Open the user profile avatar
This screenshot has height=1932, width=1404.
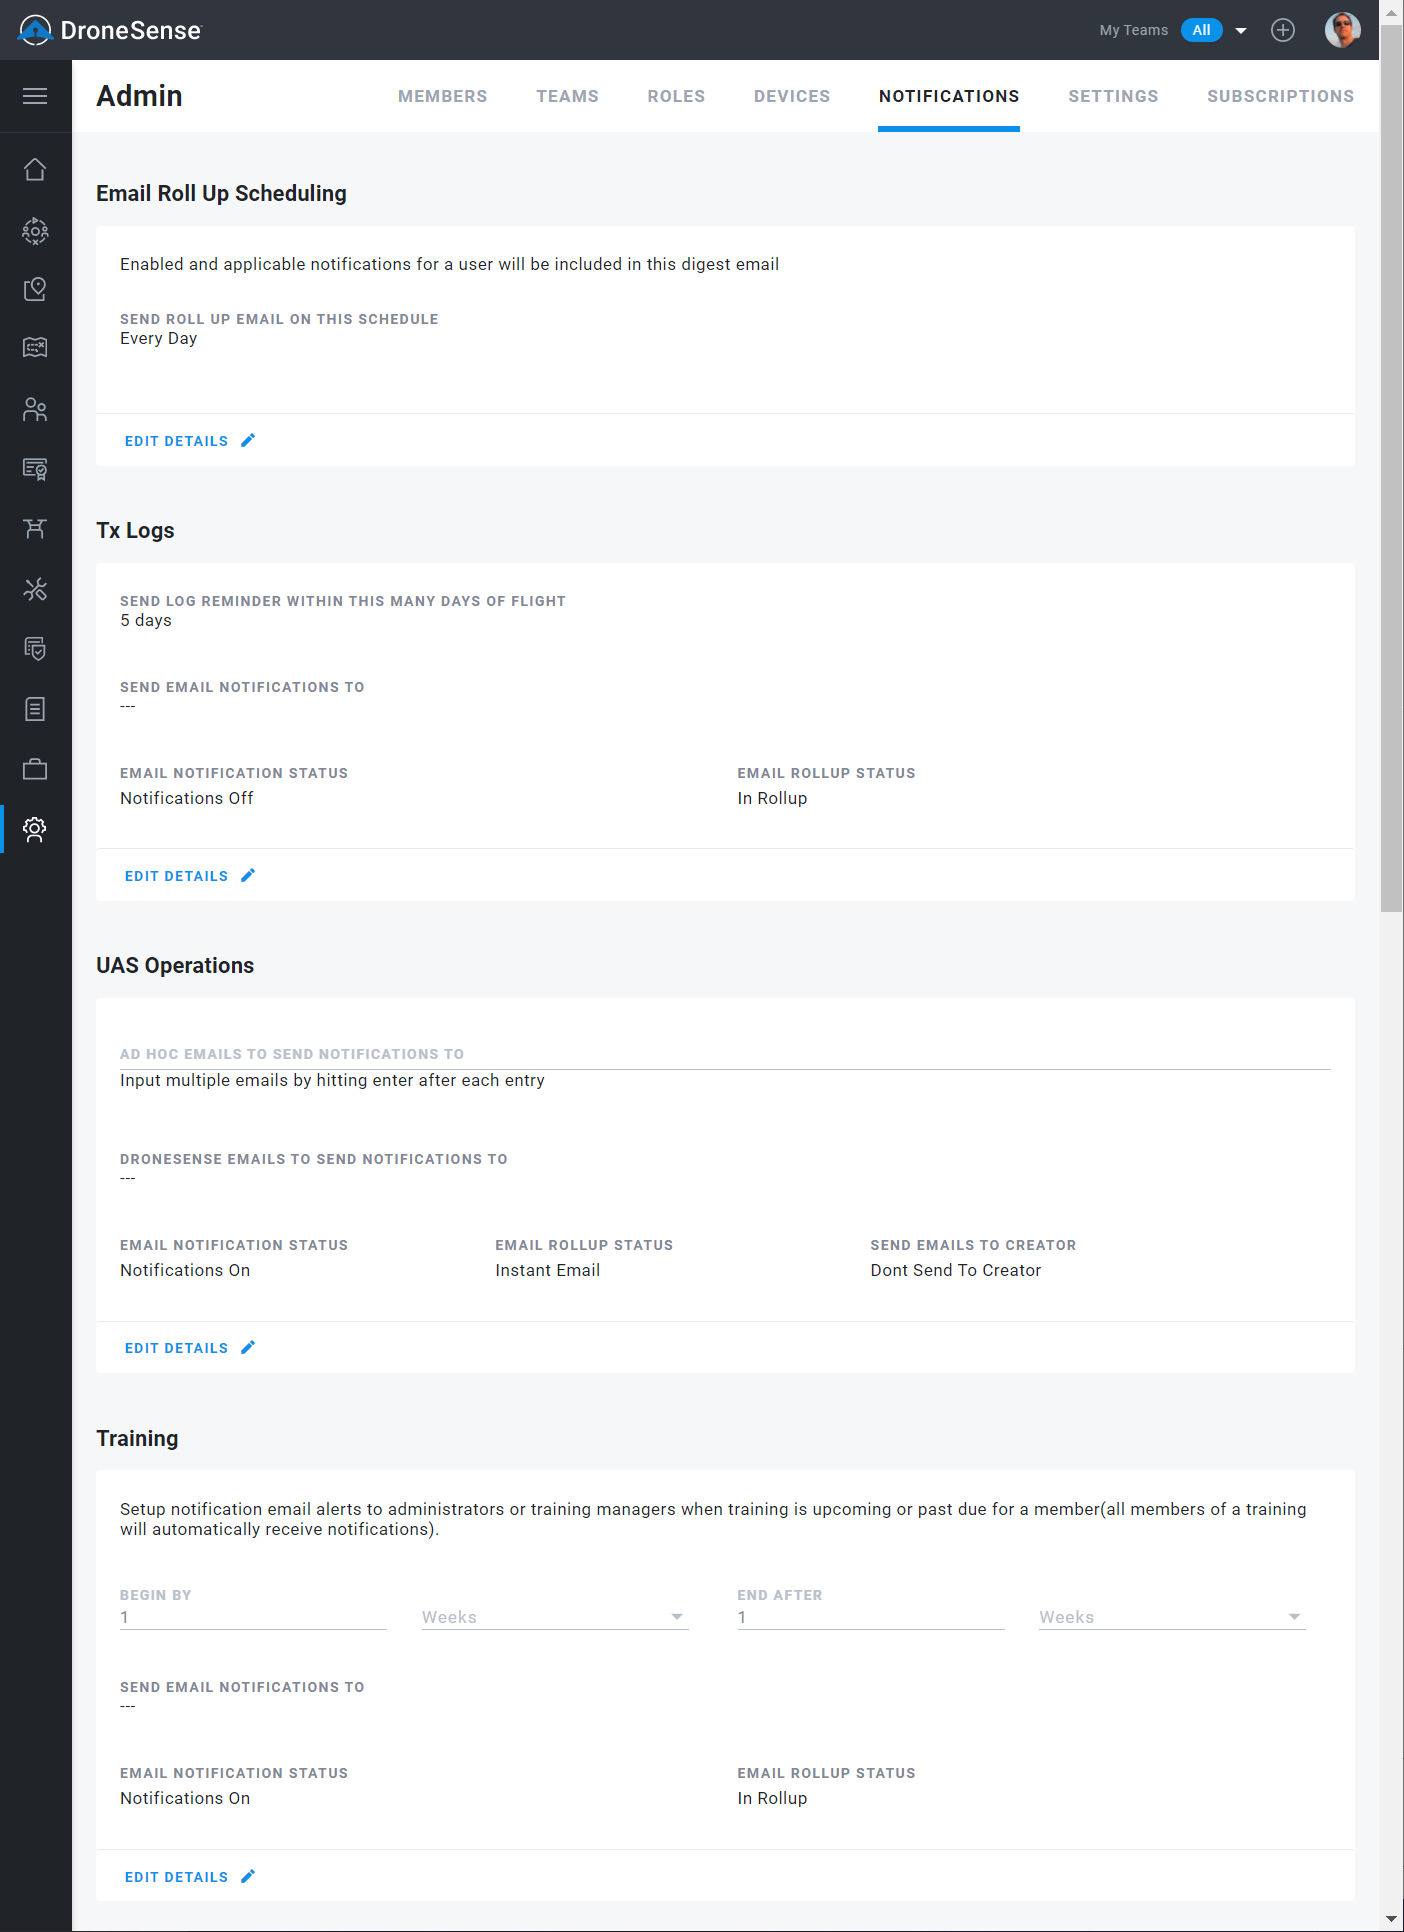click(x=1342, y=30)
